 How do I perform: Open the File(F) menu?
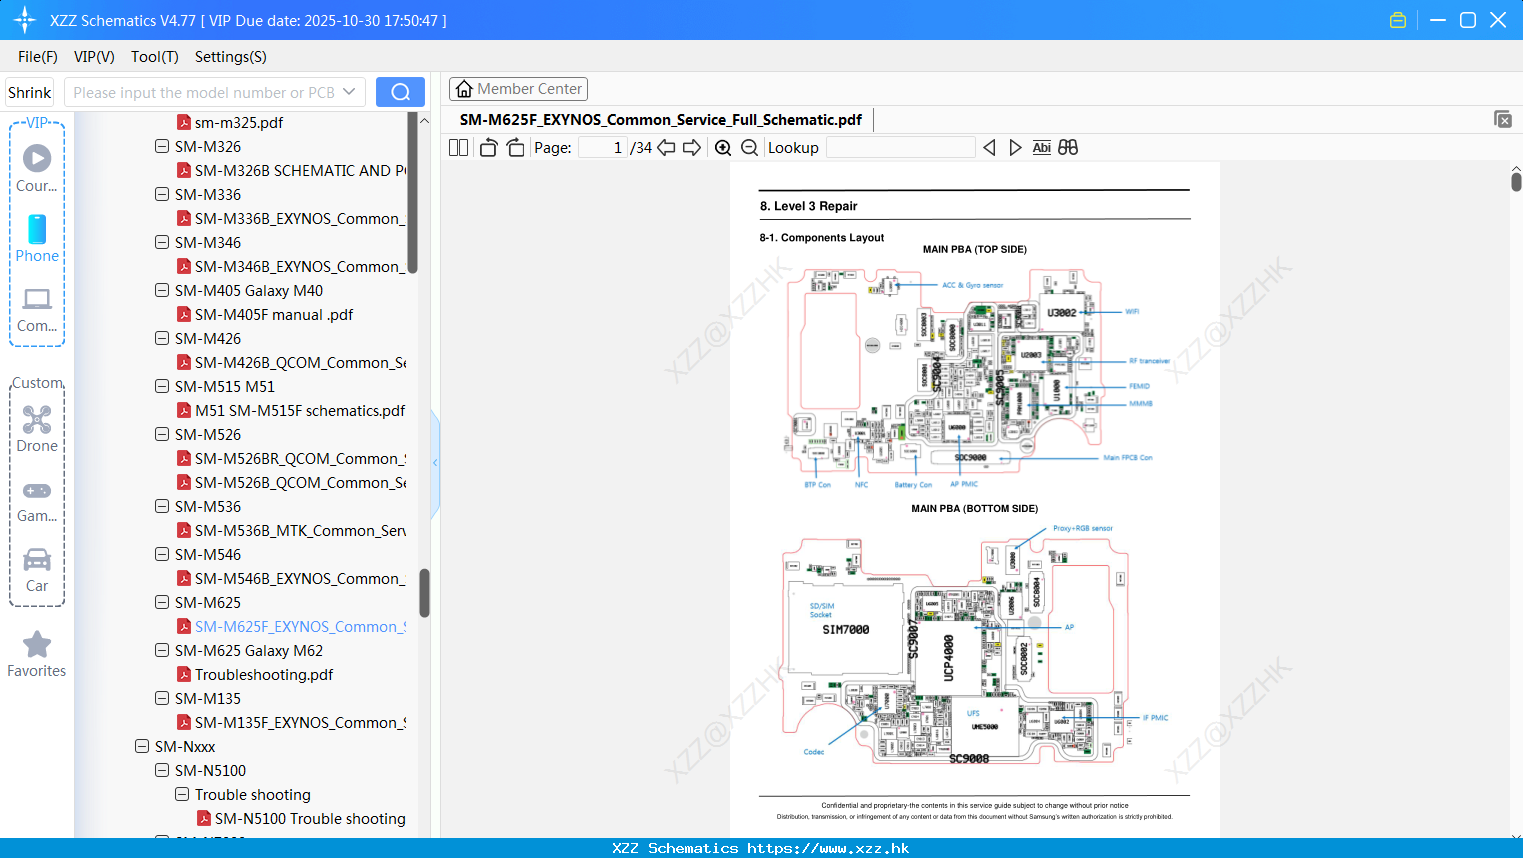(38, 57)
